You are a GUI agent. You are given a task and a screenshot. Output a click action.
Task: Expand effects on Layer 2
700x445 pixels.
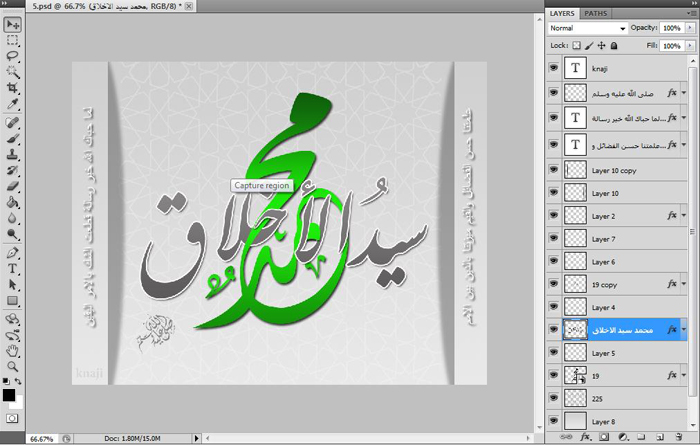tap(684, 216)
